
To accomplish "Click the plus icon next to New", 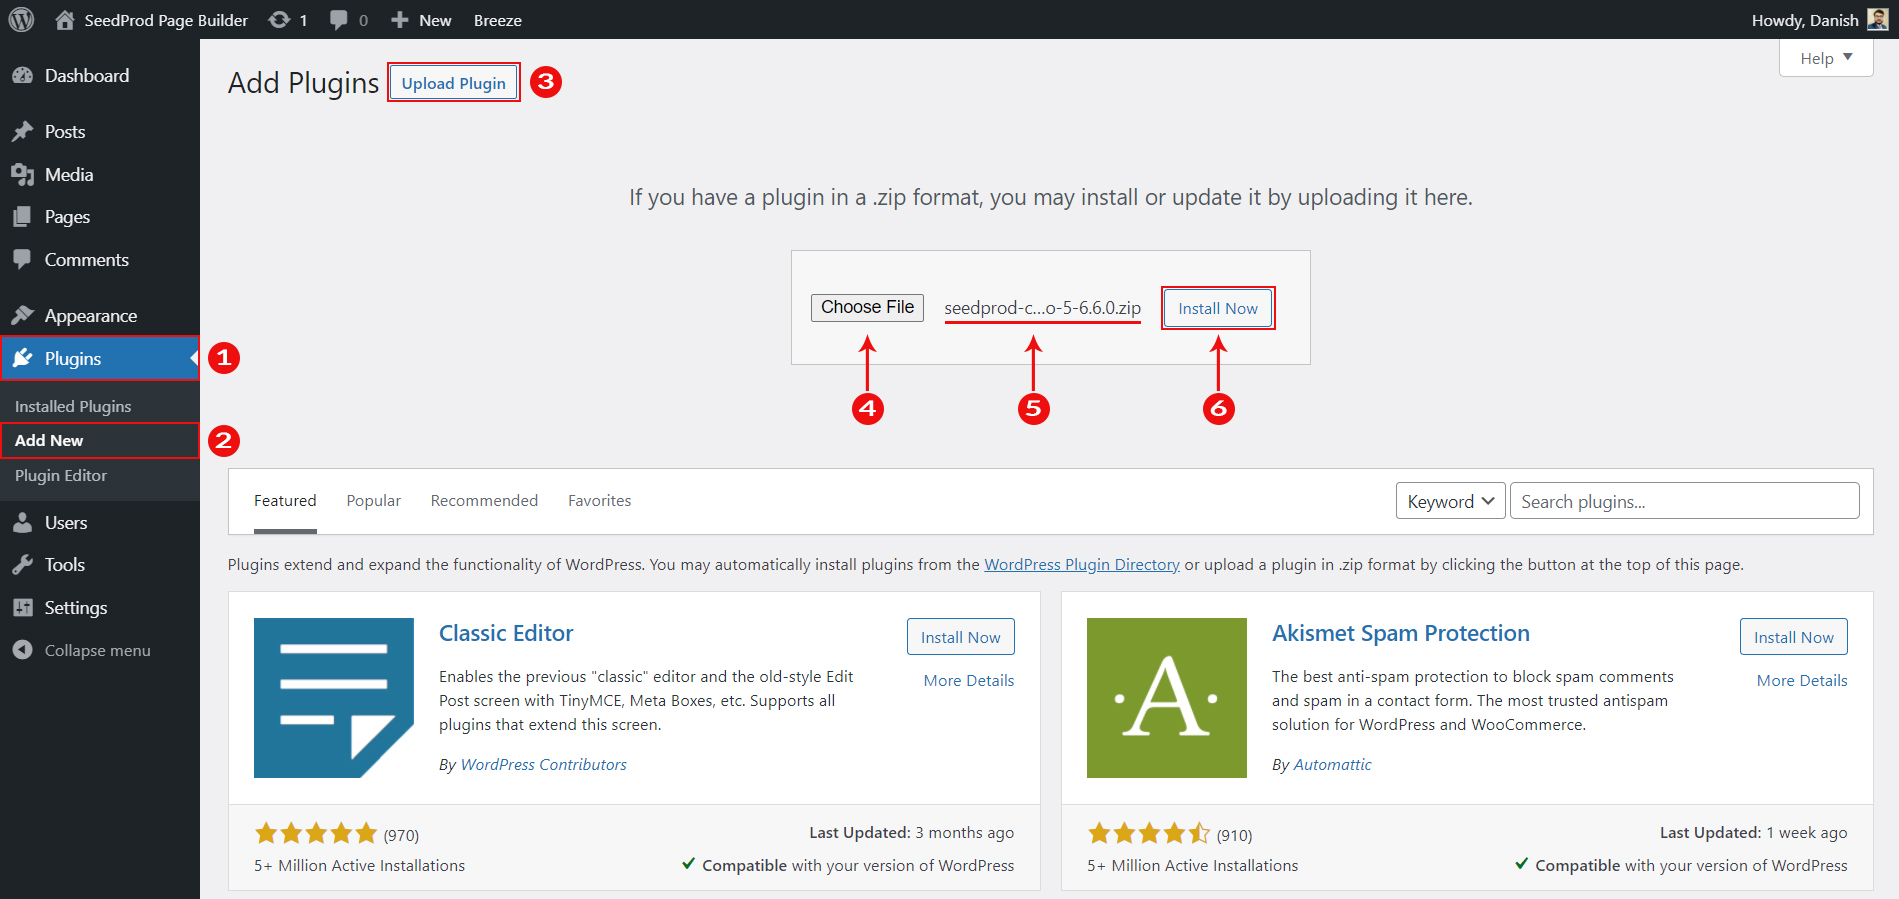I will (x=400, y=20).
